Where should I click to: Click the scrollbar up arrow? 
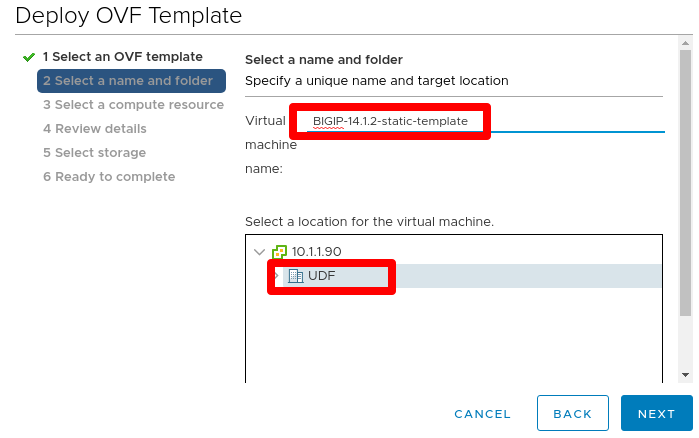point(686,43)
